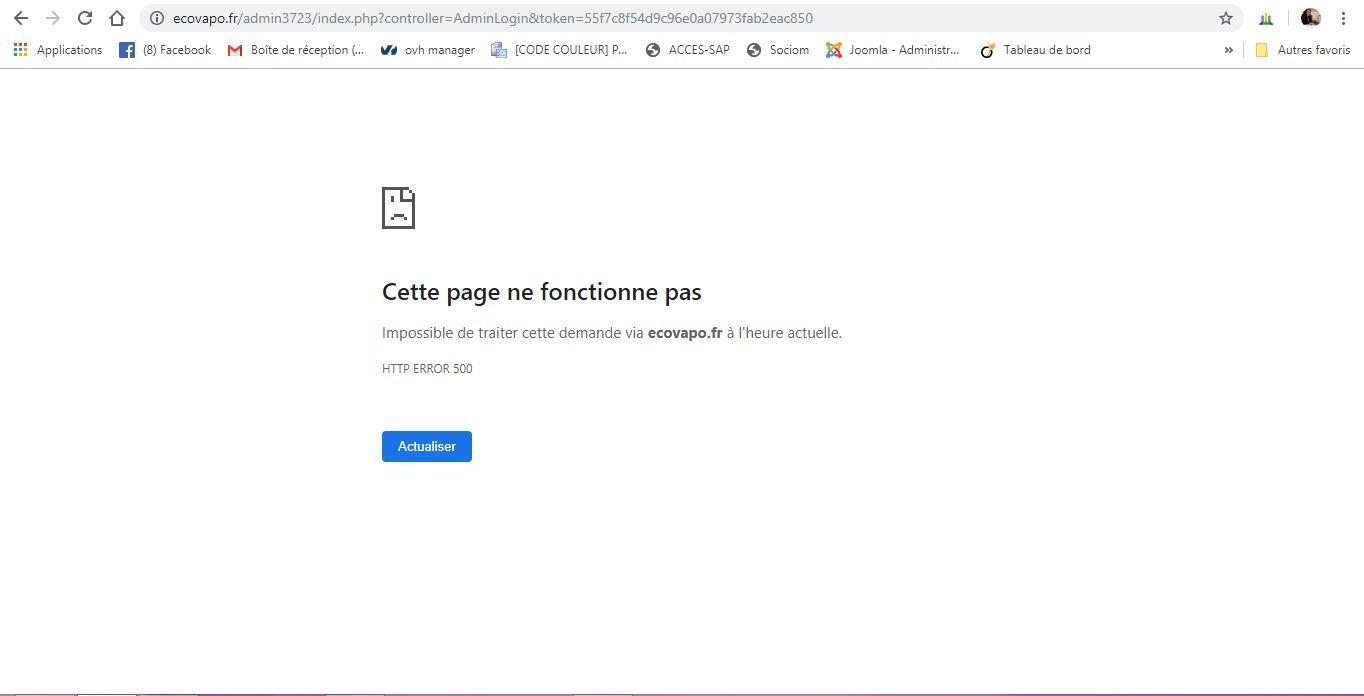Open the Tableau de bord bookmark

[1035, 50]
